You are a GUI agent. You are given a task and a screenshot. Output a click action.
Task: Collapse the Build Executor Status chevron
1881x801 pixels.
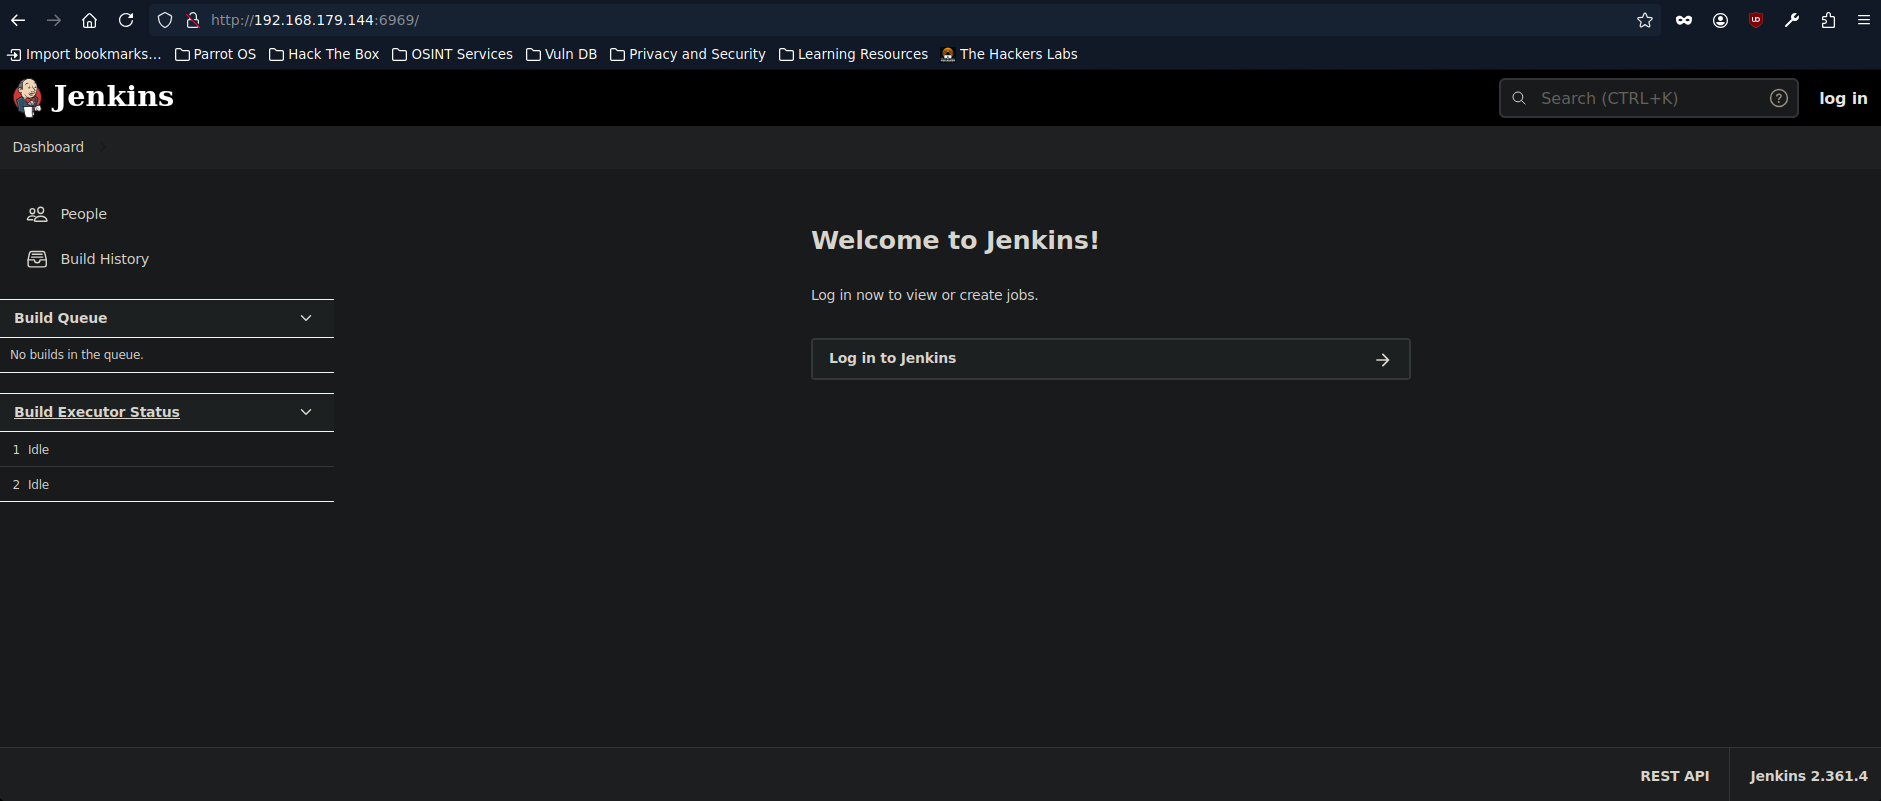[306, 412]
